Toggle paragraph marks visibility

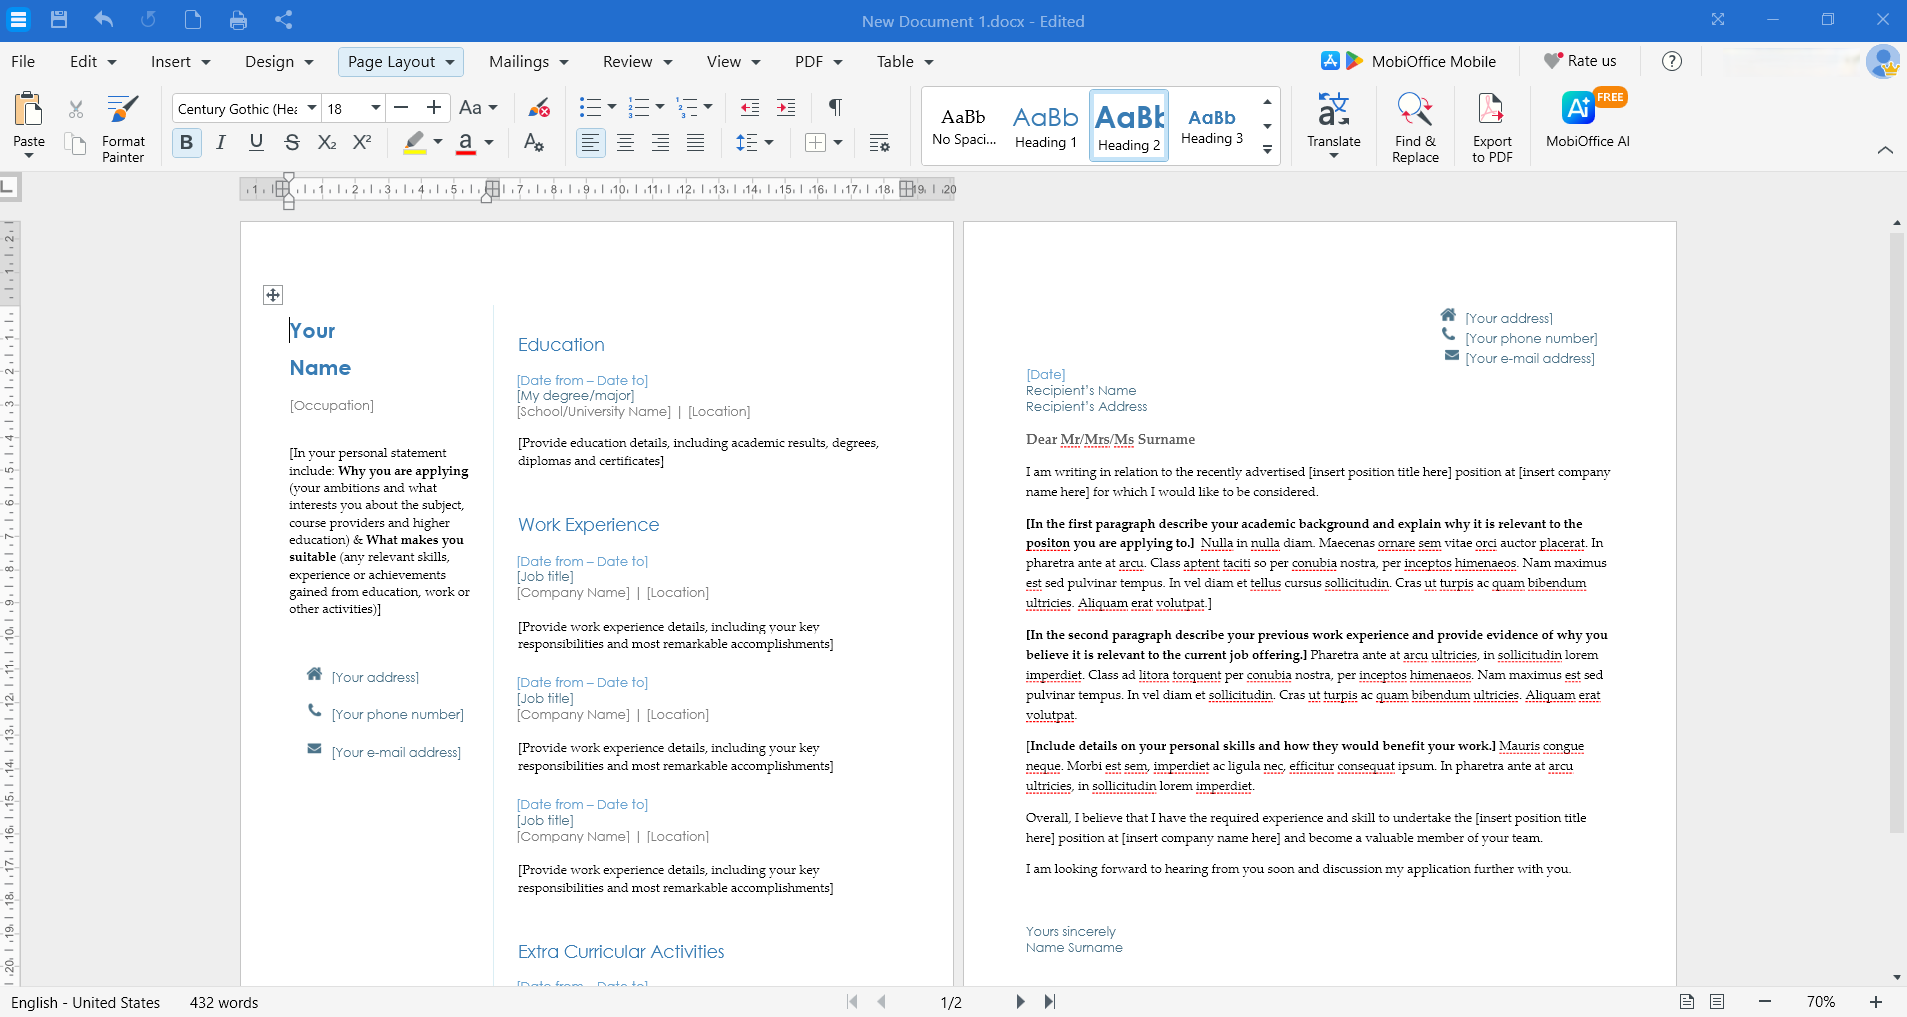click(x=835, y=108)
